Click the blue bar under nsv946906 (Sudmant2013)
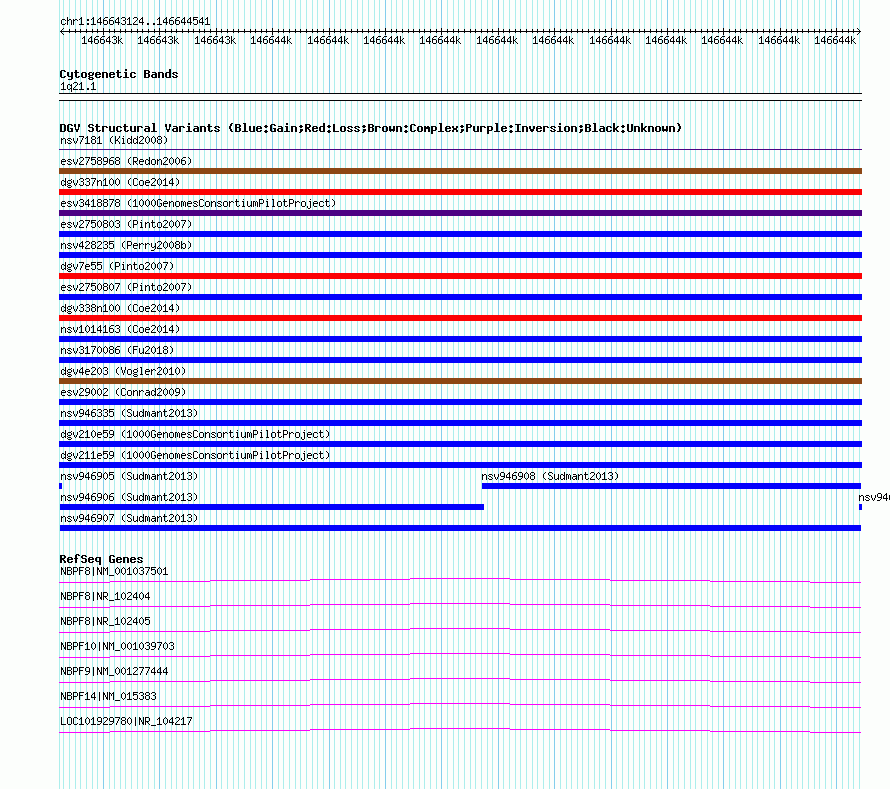Screen dimensions: 890x789 [x=272, y=507]
